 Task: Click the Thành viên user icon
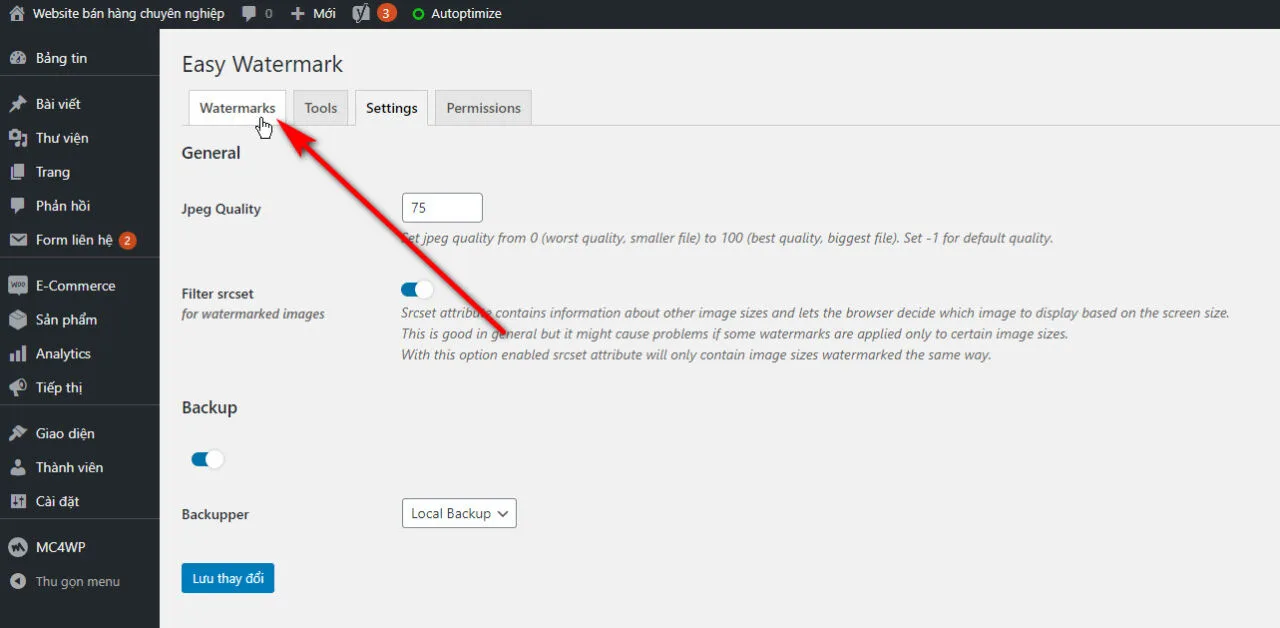pyautogui.click(x=18, y=468)
